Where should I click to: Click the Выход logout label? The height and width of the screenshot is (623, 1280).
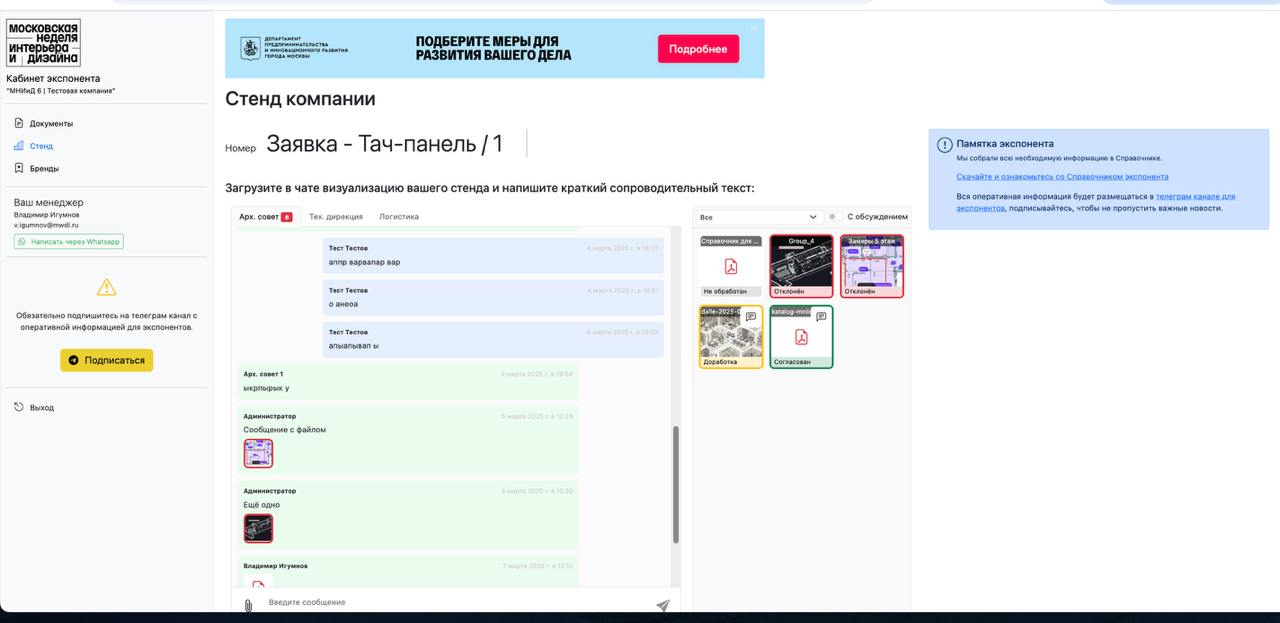pyautogui.click(x=42, y=408)
